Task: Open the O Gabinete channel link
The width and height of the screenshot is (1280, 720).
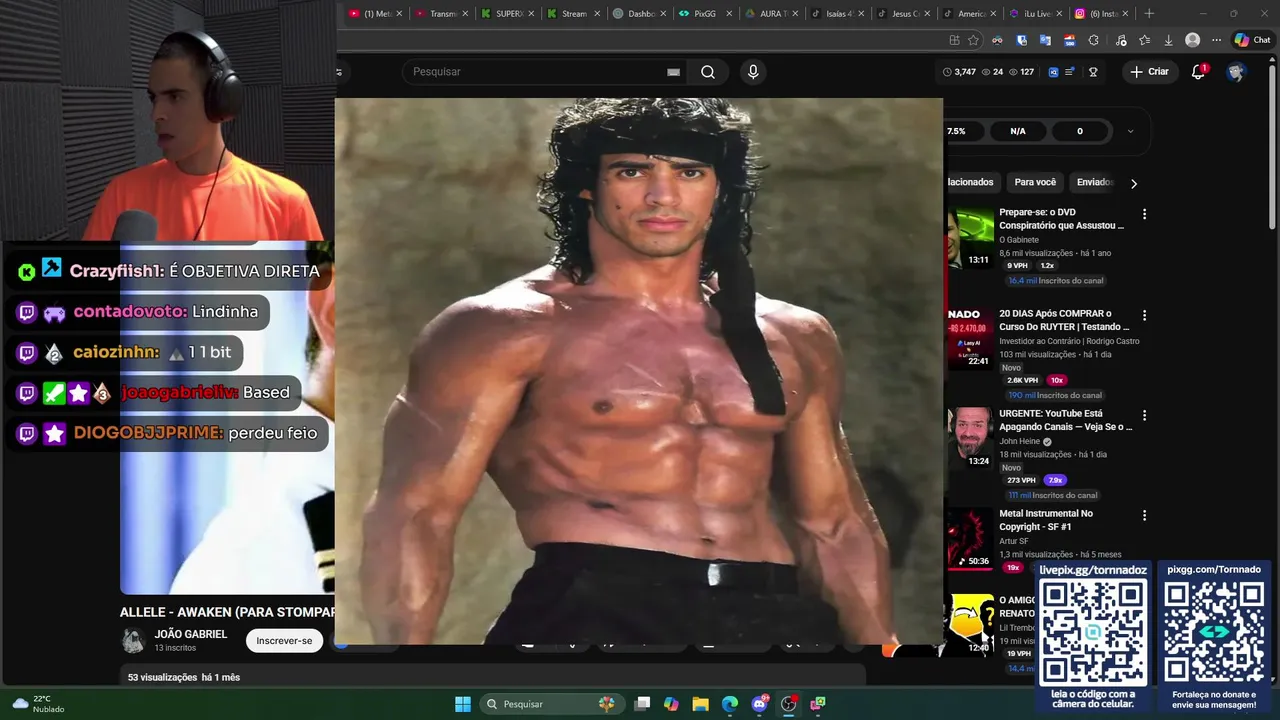Action: click(x=1019, y=240)
